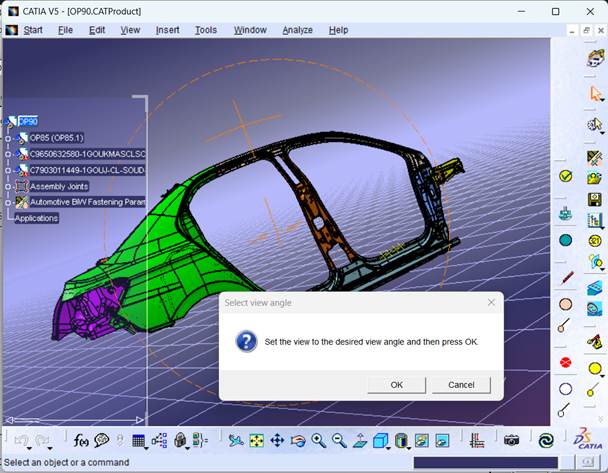Click the tree structure icon in bottom toolbar
The width and height of the screenshot is (608, 473).
point(159,441)
